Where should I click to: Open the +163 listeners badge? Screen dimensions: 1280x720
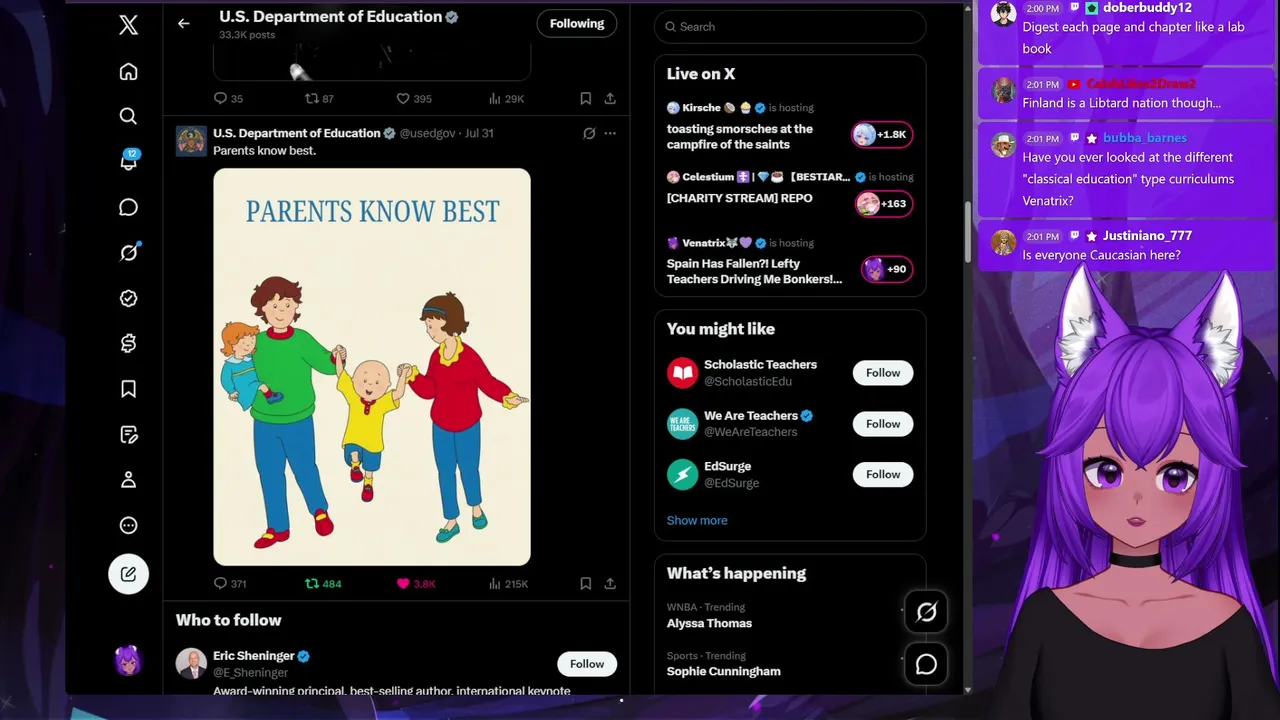pos(883,204)
